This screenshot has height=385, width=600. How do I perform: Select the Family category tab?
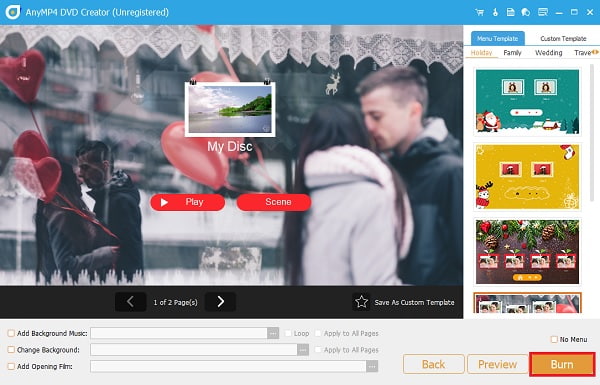click(512, 53)
